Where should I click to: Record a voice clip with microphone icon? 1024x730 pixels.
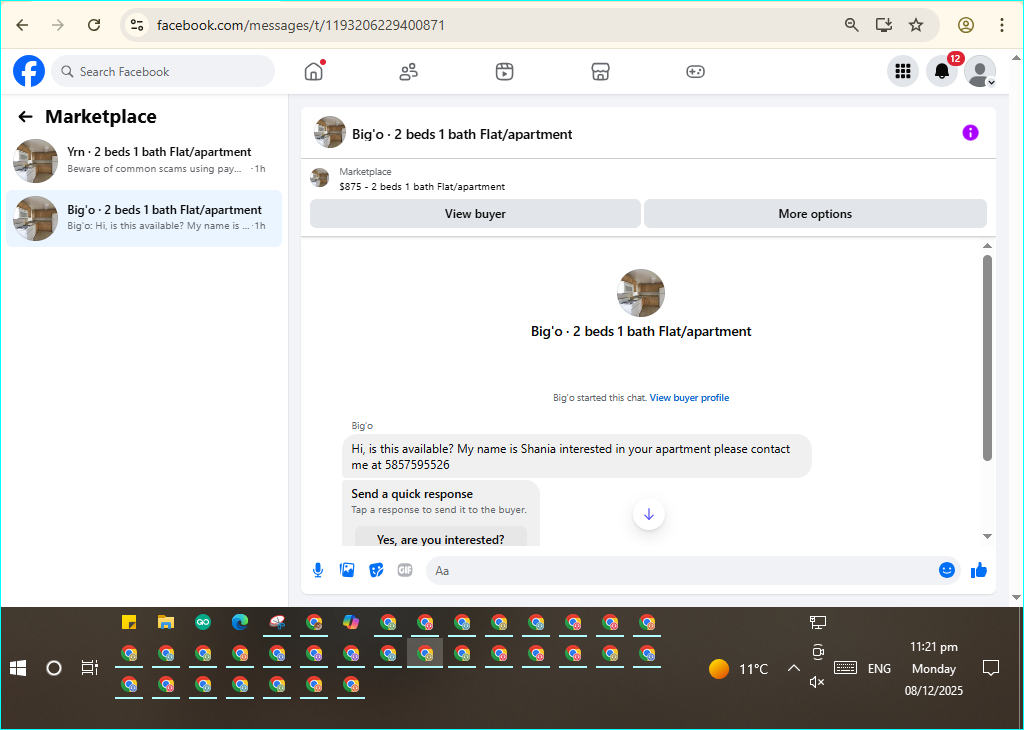click(318, 570)
